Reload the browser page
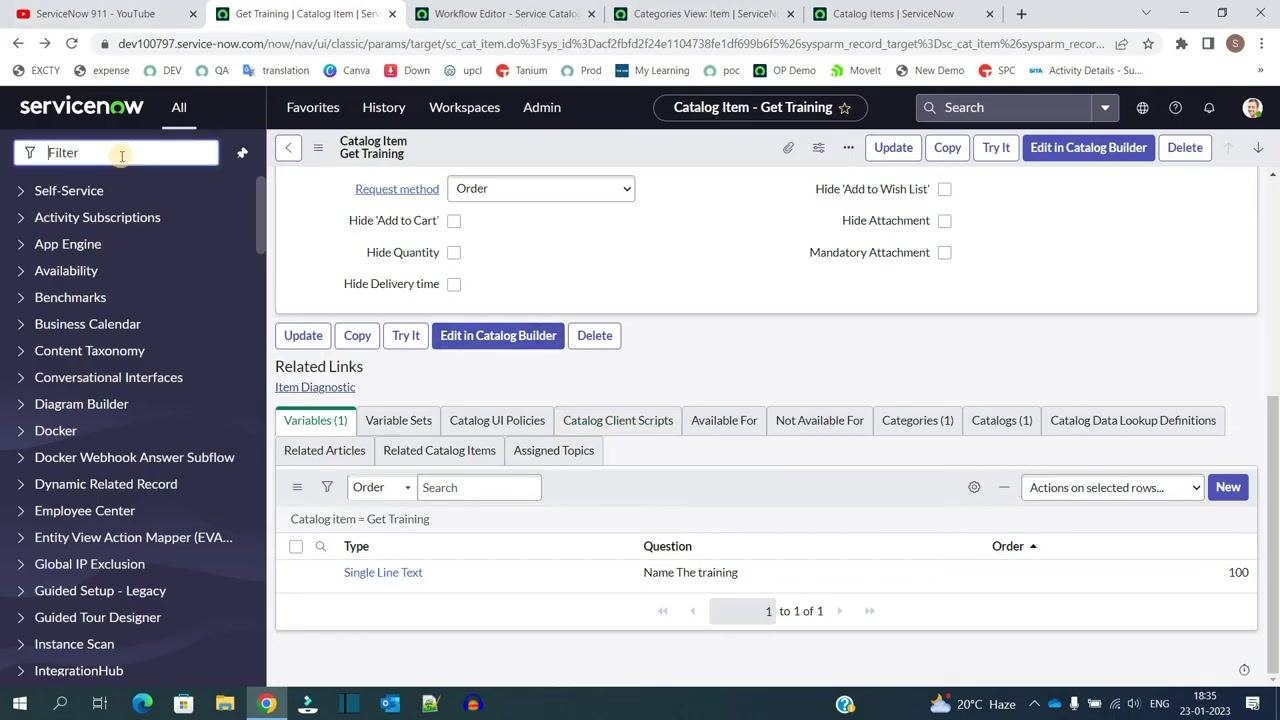This screenshot has width=1280, height=720. pos(72,44)
